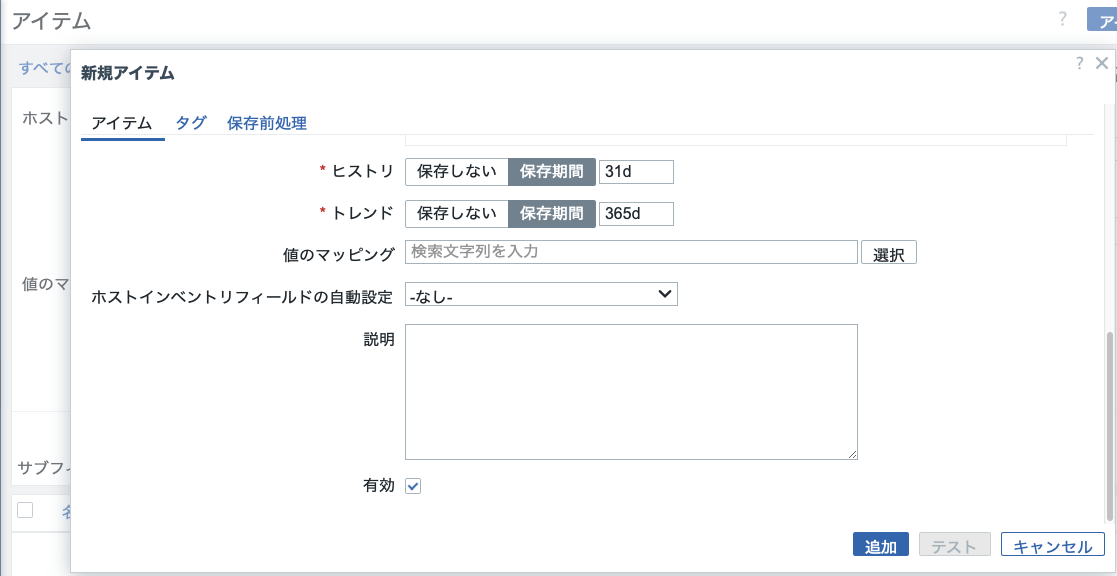1117x576 pixels.
Task: Click inside the 説明 text area
Action: click(x=630, y=390)
